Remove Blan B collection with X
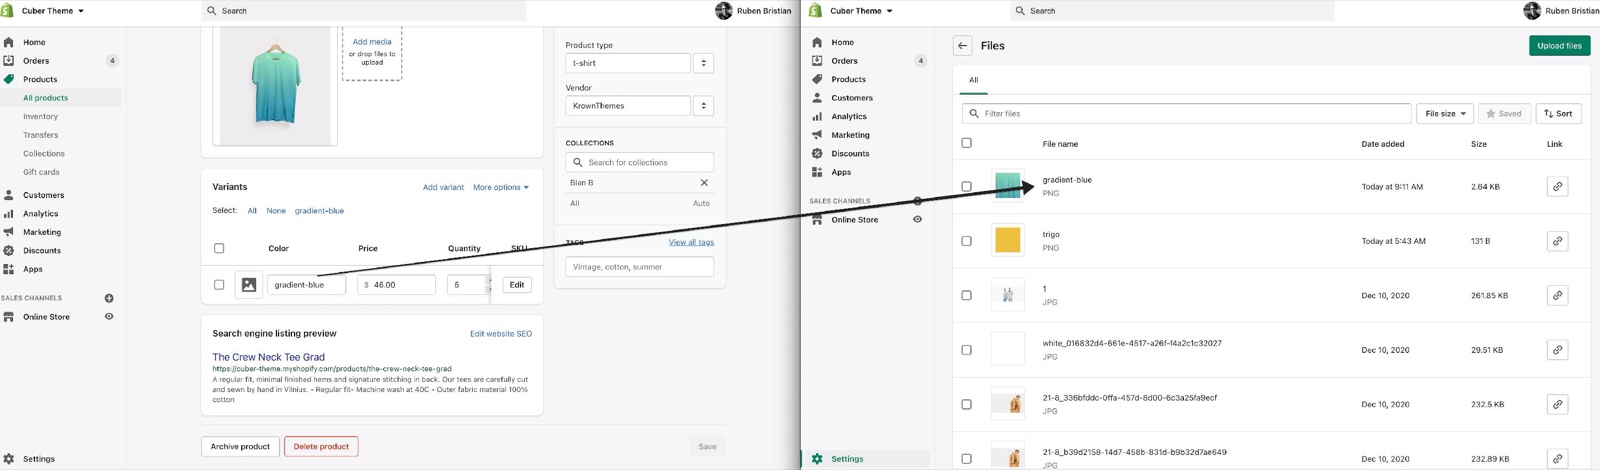 (704, 183)
